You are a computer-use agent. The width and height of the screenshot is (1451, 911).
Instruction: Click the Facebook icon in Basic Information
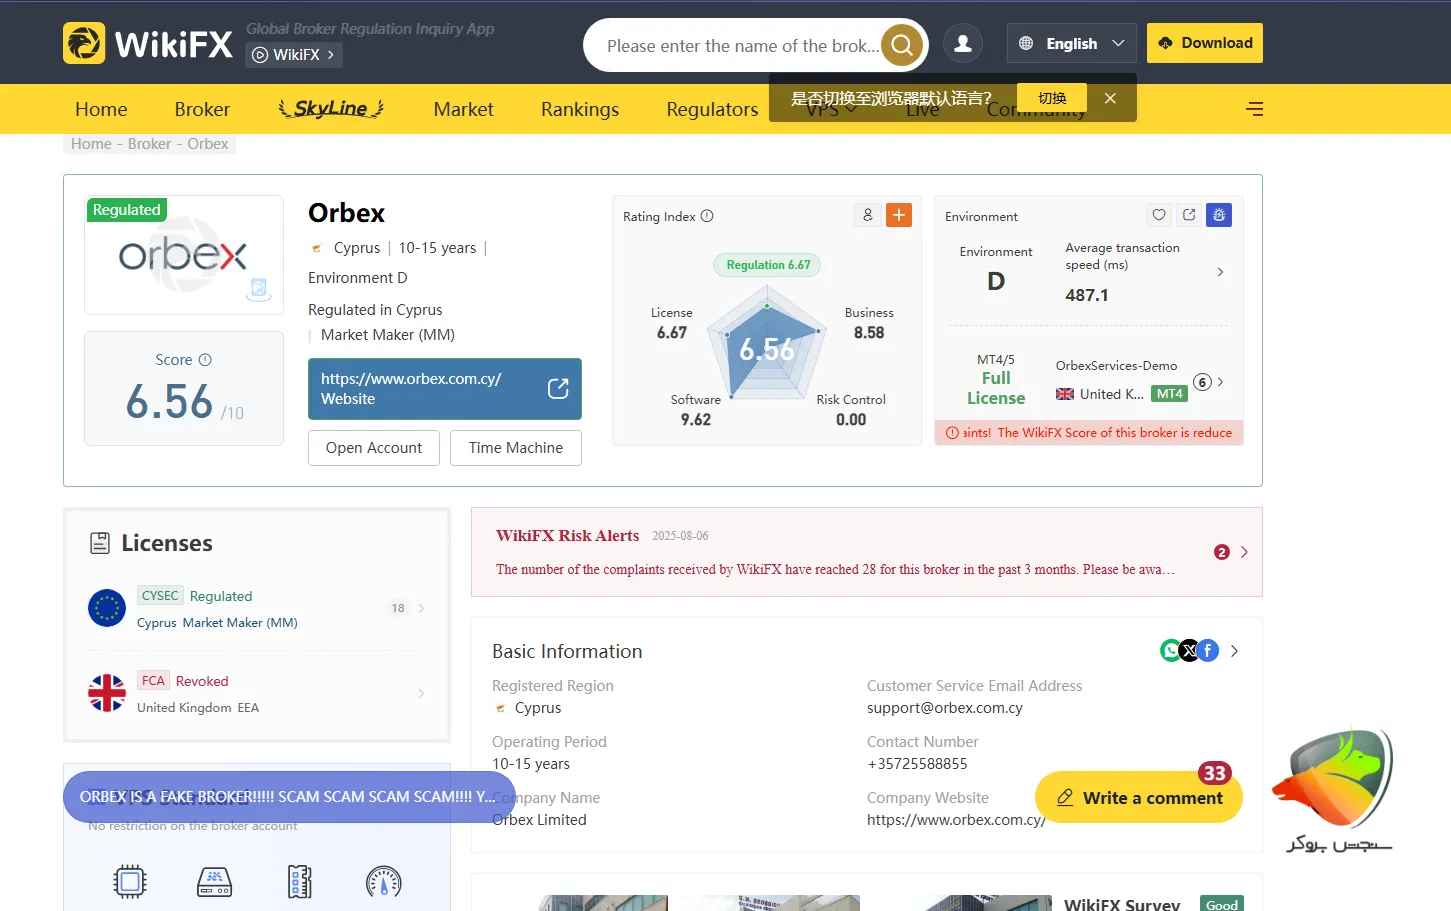tap(1208, 651)
